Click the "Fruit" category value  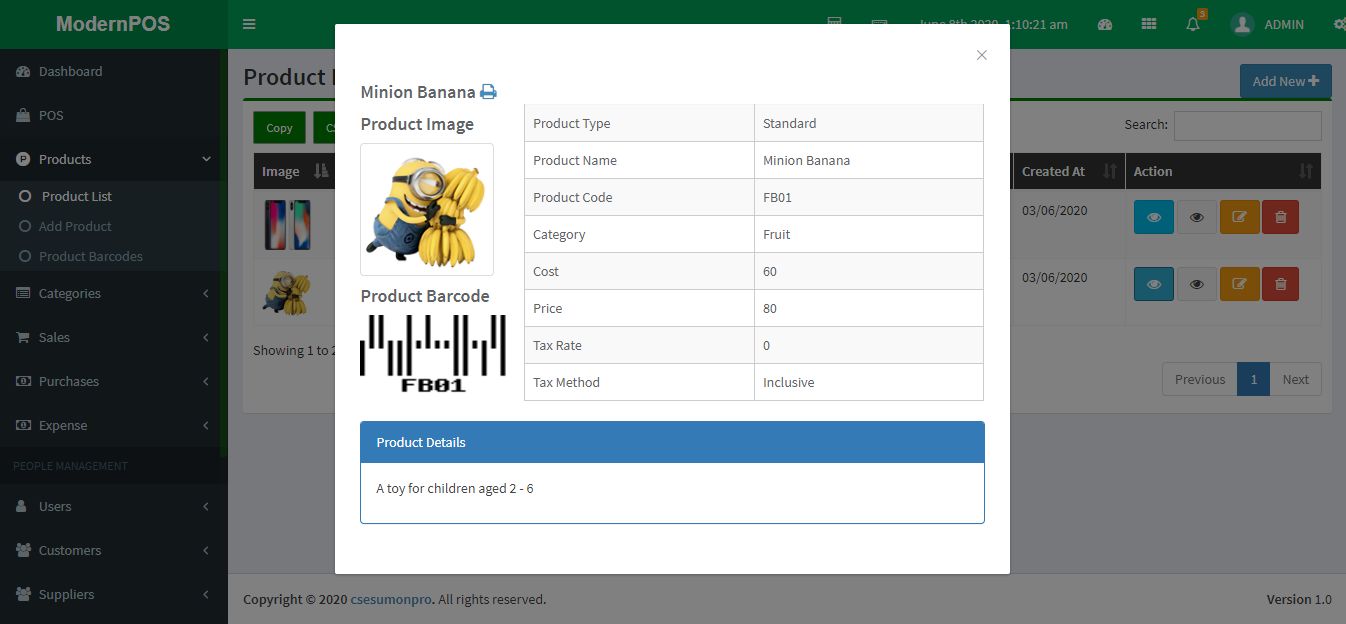[x=776, y=235]
